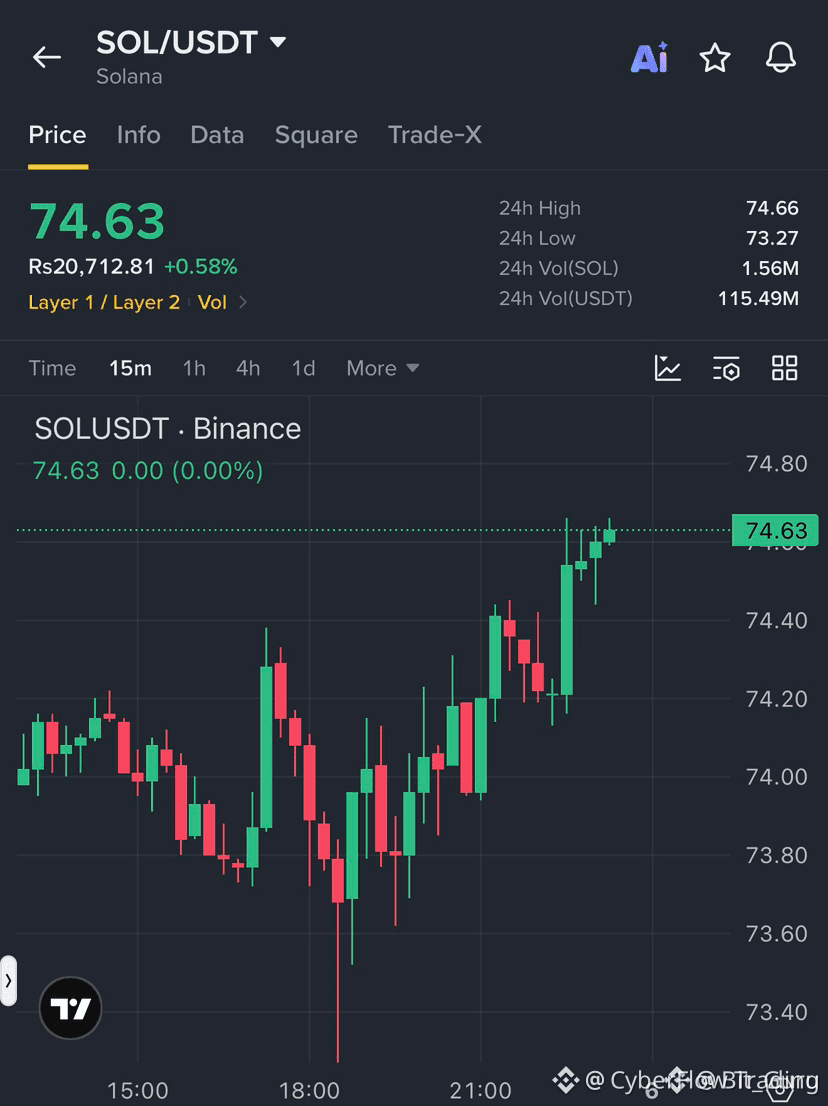Select the 4h interval

pyautogui.click(x=248, y=368)
